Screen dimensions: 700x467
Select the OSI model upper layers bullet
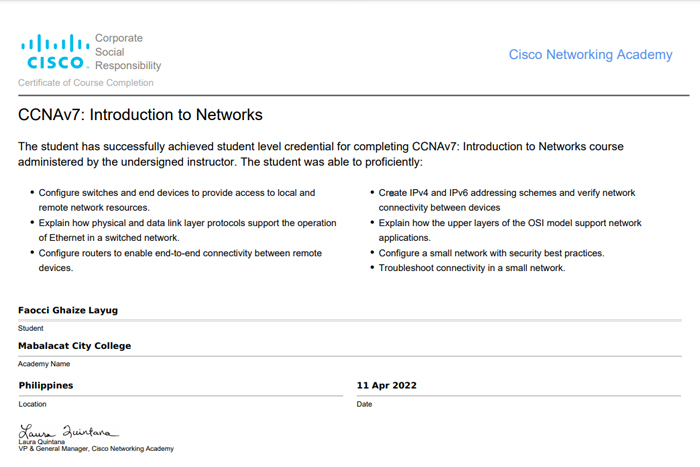pyautogui.click(x=510, y=230)
